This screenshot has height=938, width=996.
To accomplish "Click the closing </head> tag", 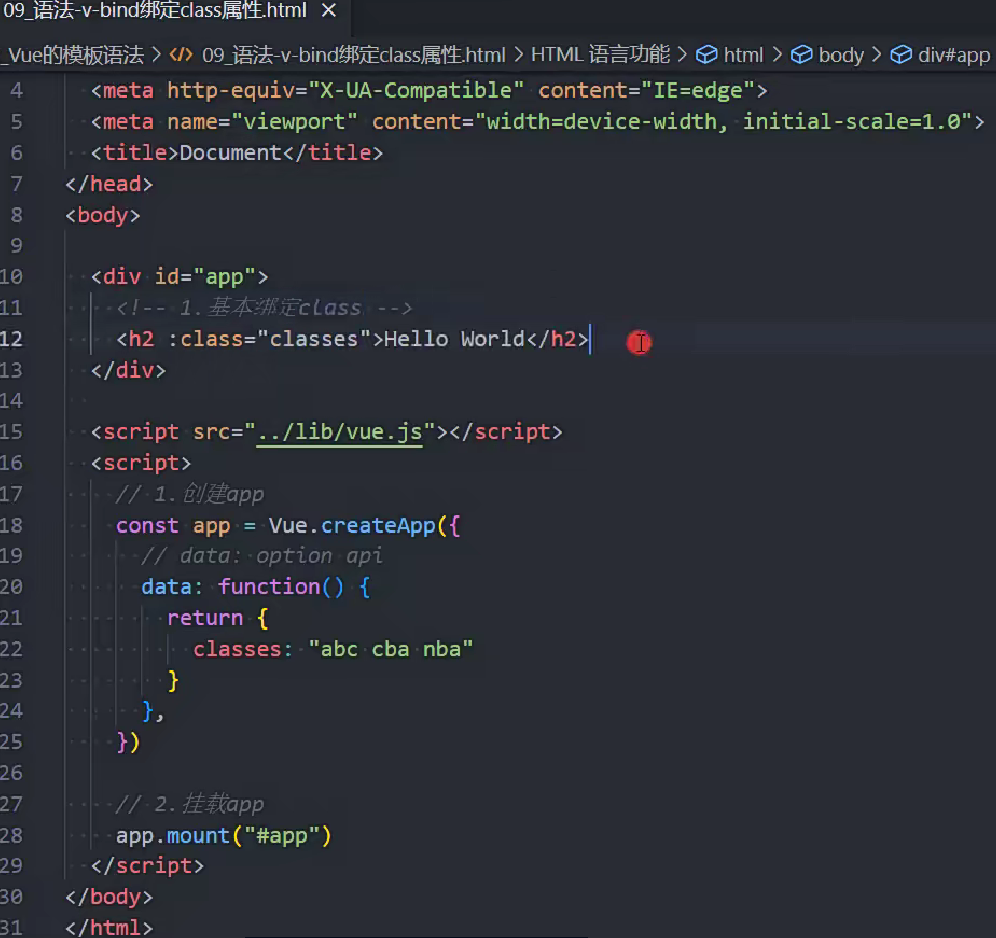I will pos(109,184).
